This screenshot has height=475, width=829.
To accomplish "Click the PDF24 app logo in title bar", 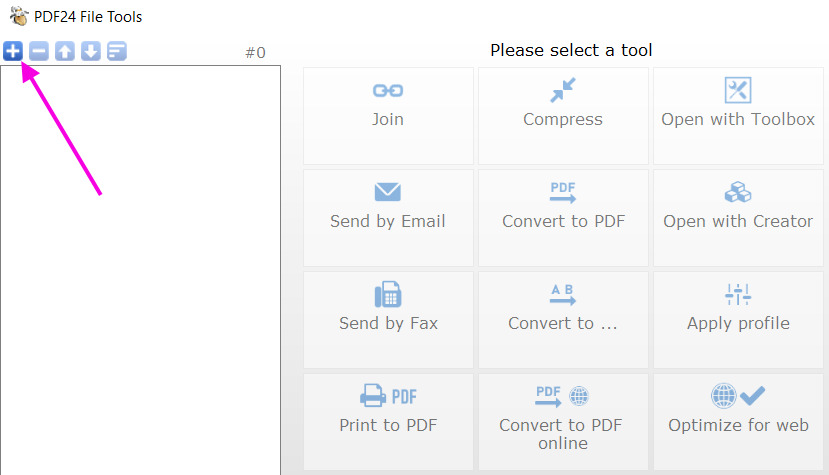I will pyautogui.click(x=19, y=16).
